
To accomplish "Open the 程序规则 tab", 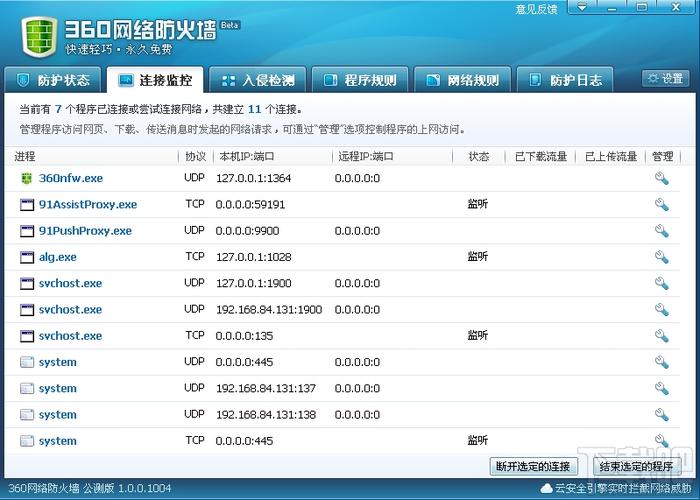I will [x=360, y=80].
